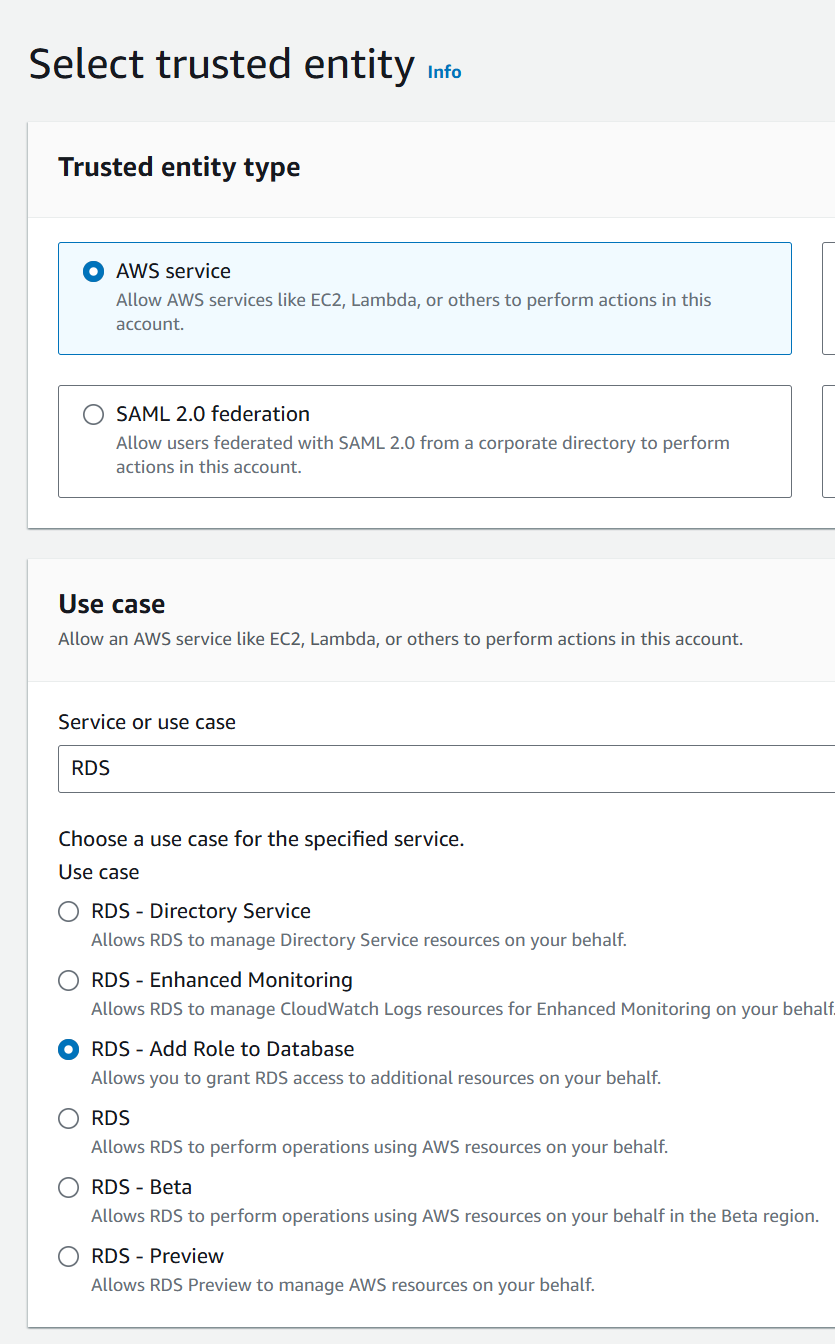Screen dimensions: 835x1344
Task: Select the RDS - Preview use case
Action: point(69,1256)
